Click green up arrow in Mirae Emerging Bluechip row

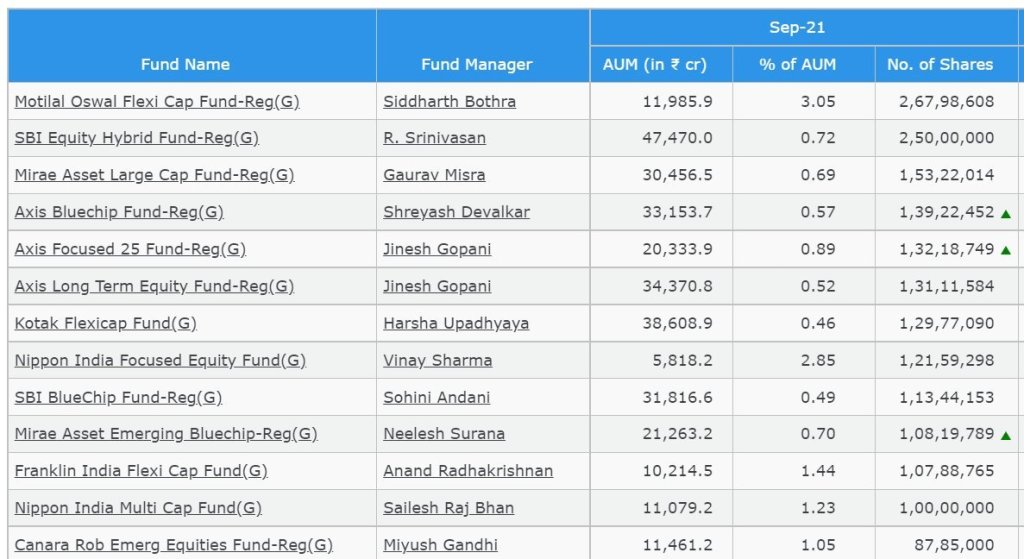coord(1005,435)
